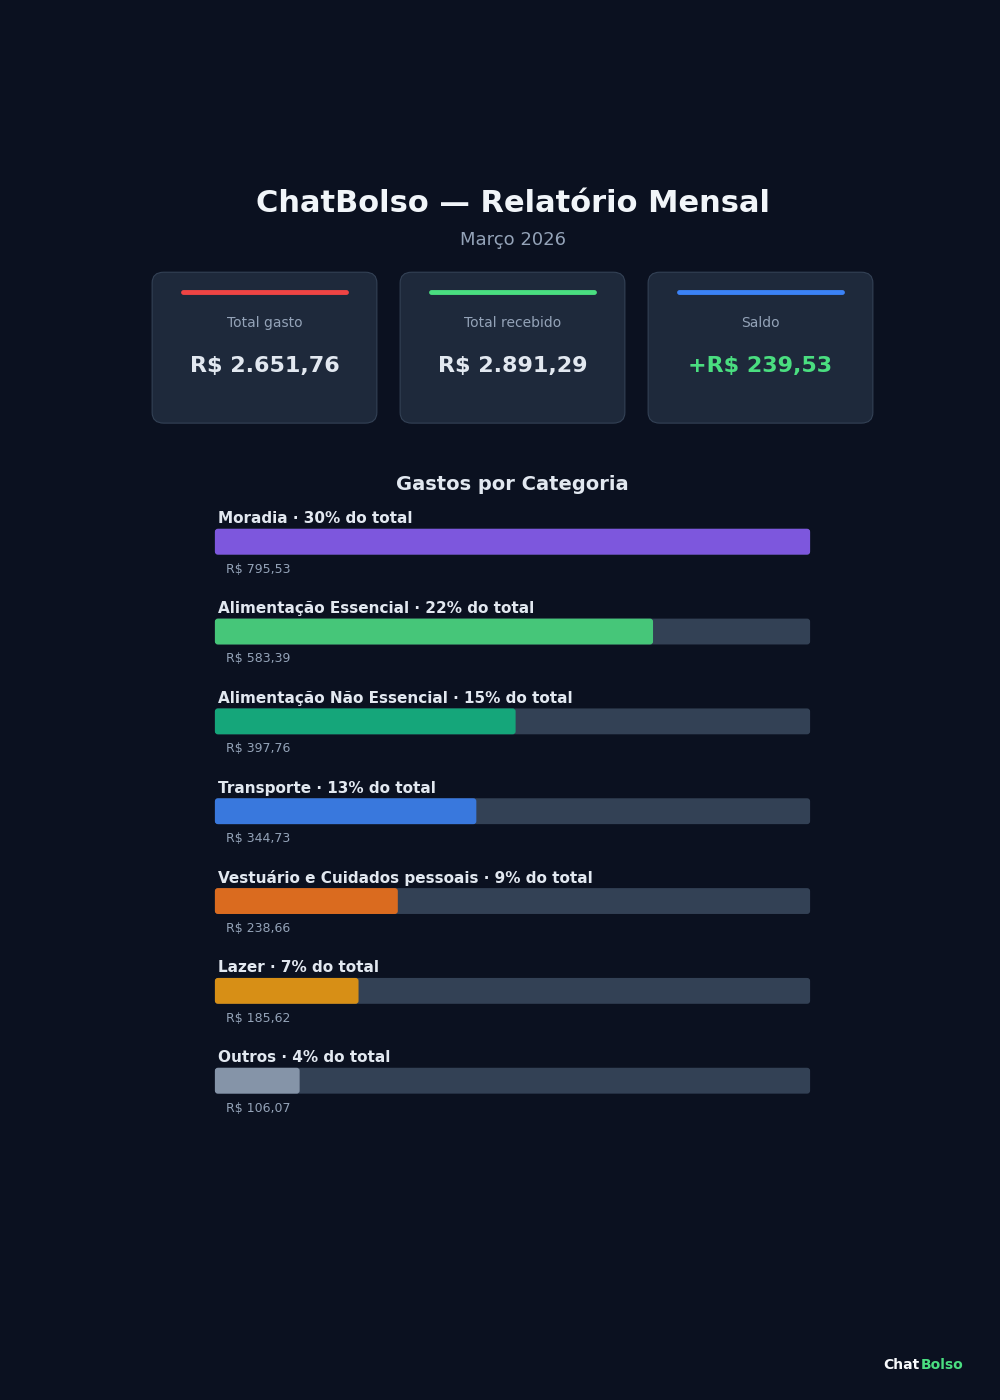1000x1400 pixels.
Task: Click the blue Transporte progress bar
Action: click(345, 811)
